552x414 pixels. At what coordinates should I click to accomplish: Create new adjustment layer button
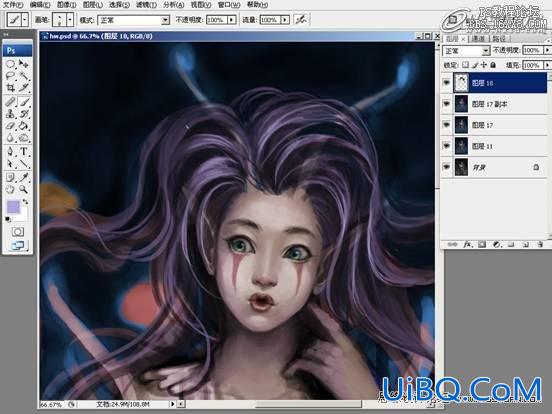[497, 244]
